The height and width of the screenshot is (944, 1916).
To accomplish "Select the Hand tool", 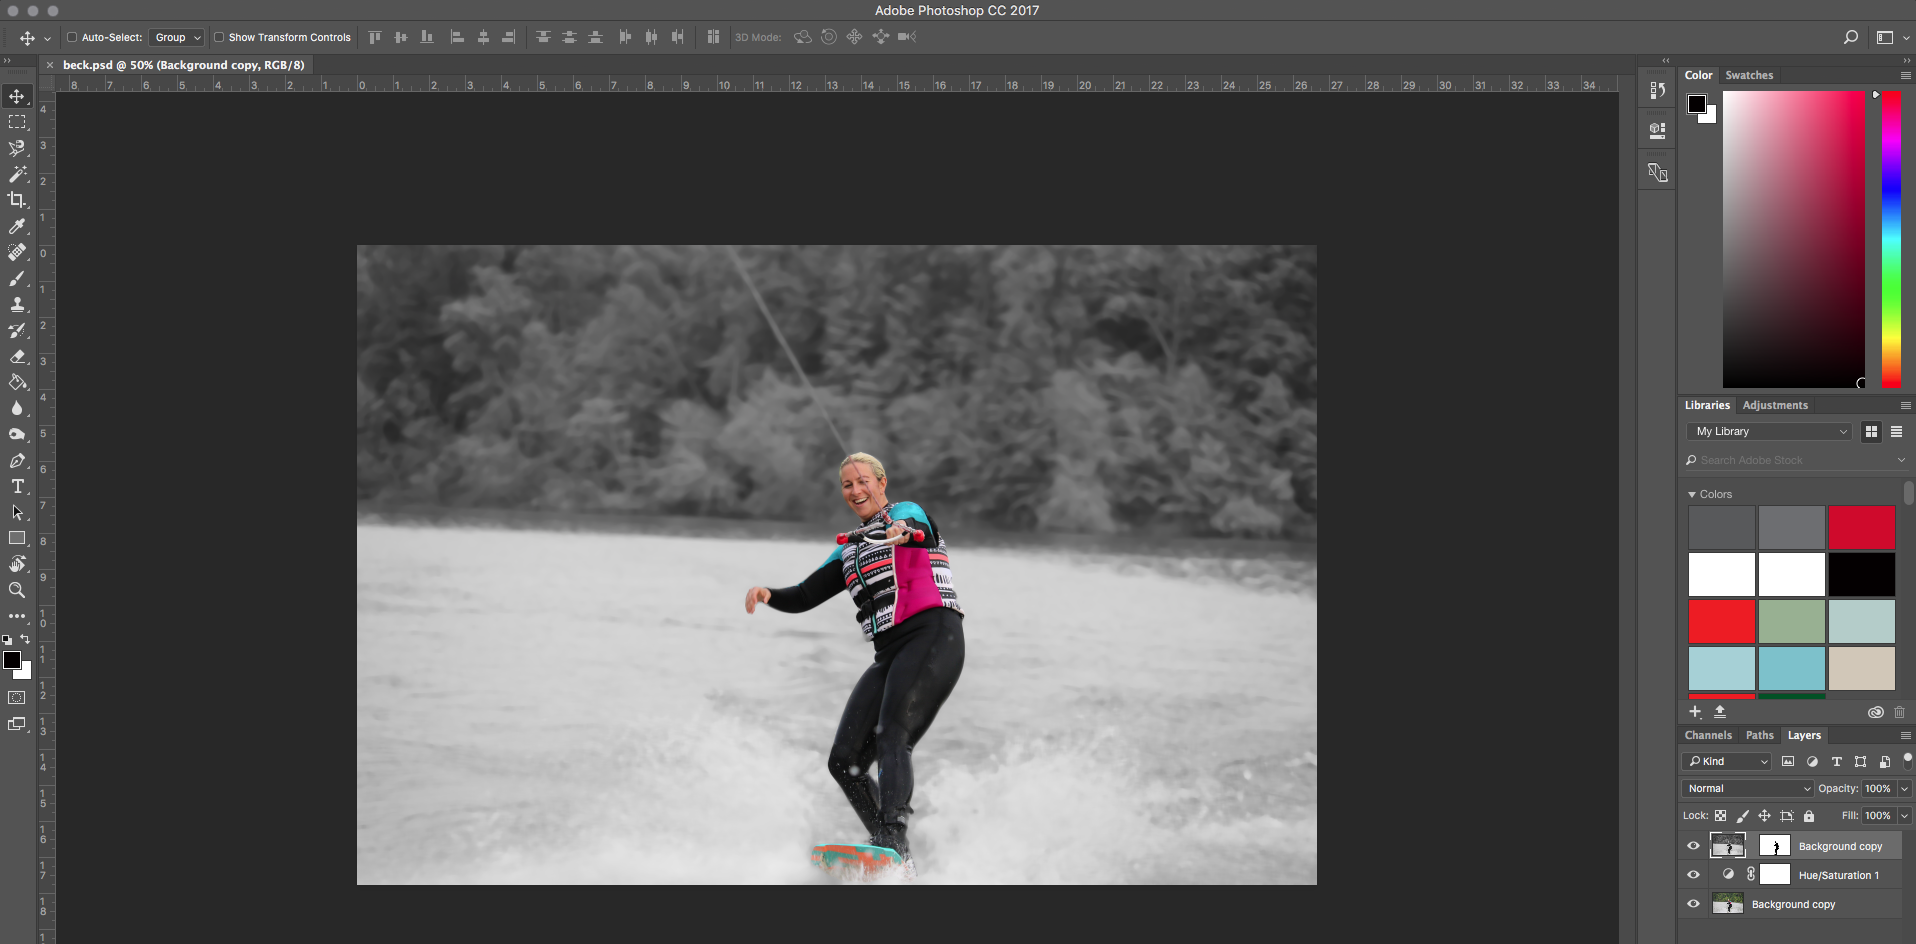I will (x=17, y=564).
